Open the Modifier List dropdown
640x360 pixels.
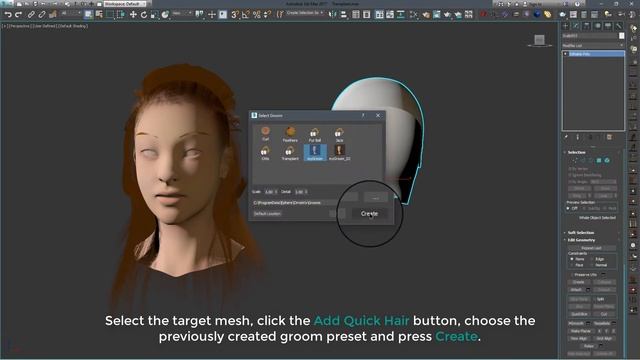point(593,46)
